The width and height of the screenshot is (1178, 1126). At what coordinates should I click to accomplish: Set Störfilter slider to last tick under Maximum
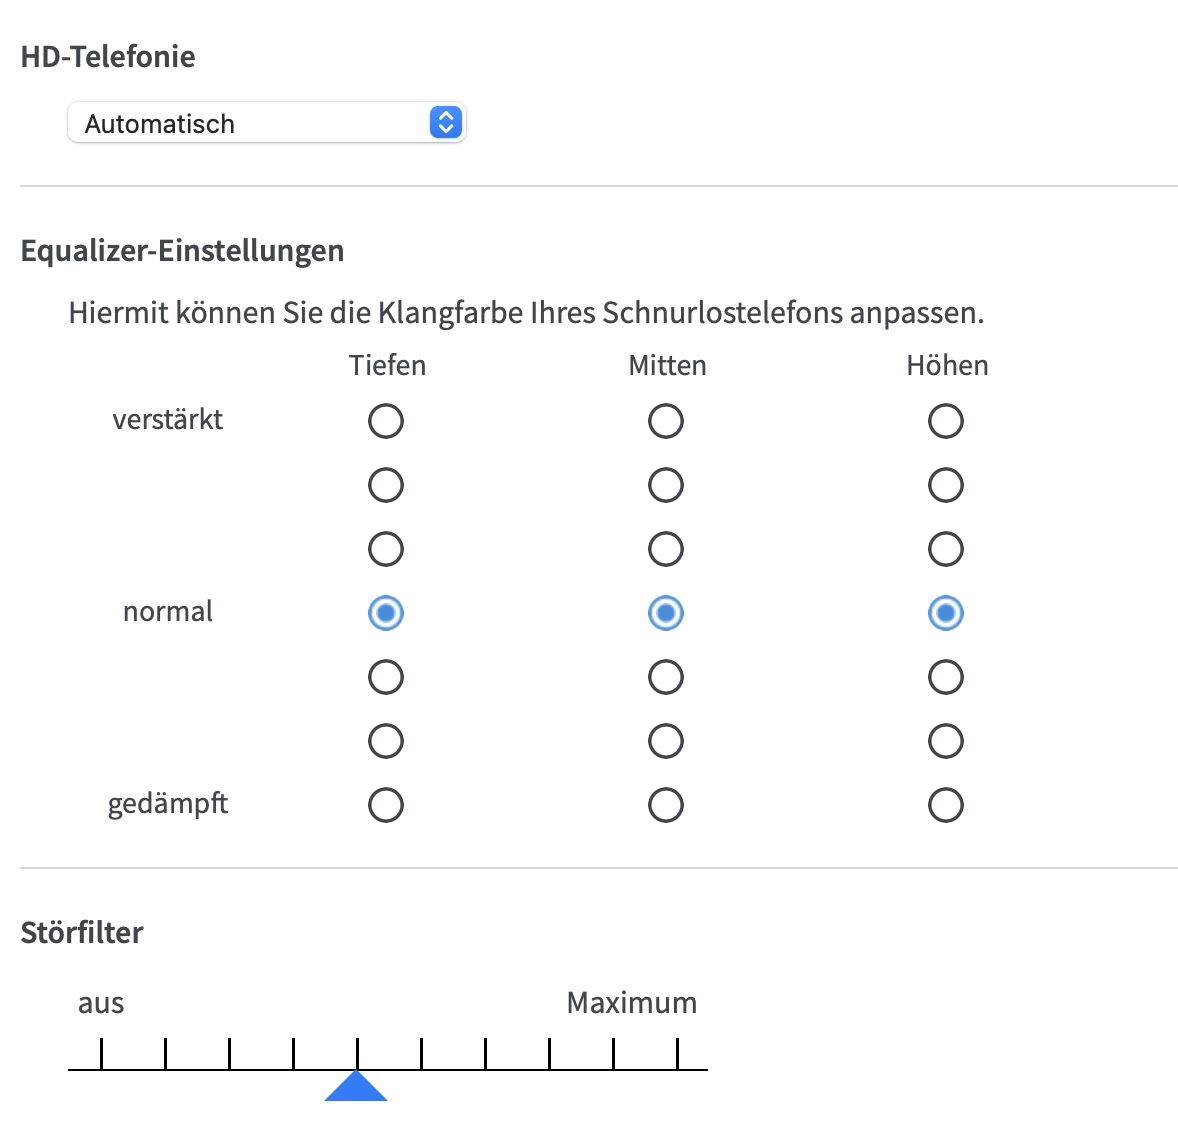click(x=678, y=1056)
